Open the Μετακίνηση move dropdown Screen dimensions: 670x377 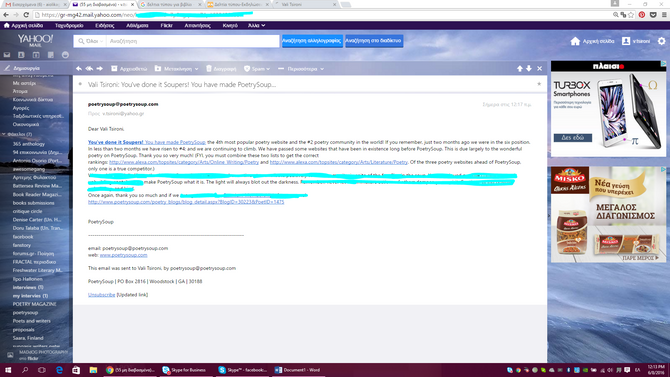point(176,68)
